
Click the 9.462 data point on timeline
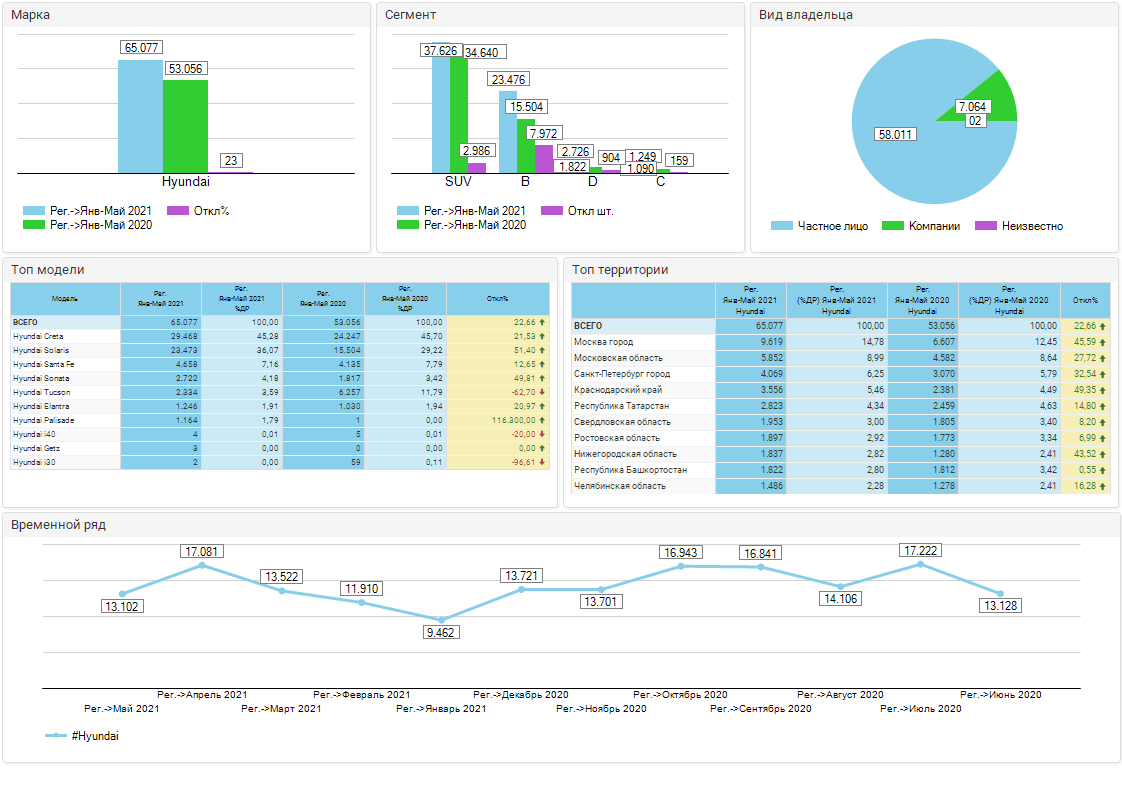coord(441,619)
